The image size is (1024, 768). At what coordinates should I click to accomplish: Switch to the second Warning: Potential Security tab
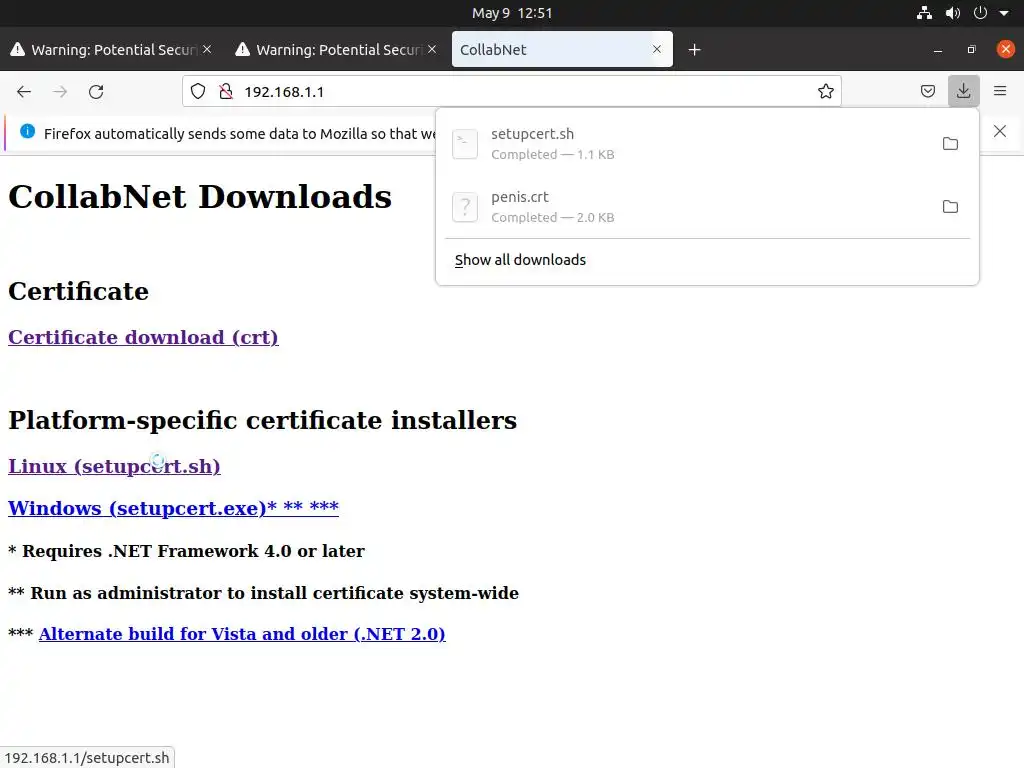point(336,50)
